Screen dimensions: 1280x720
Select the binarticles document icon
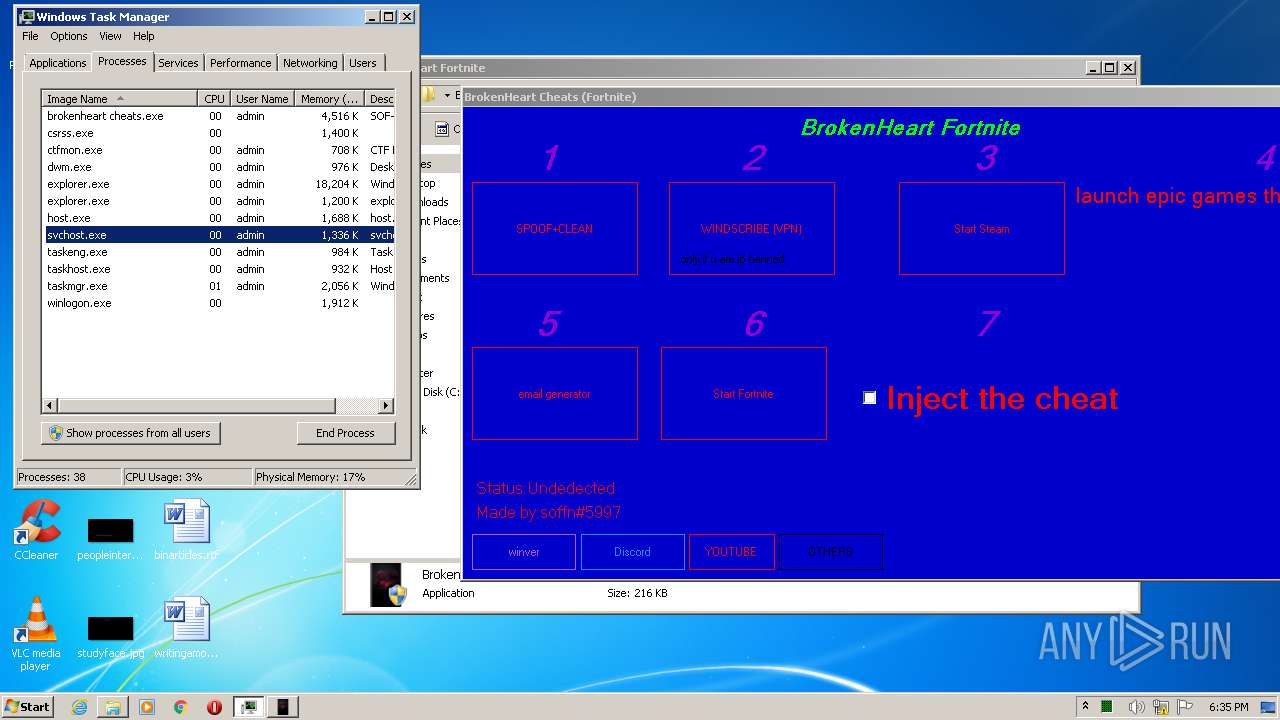tap(186, 530)
